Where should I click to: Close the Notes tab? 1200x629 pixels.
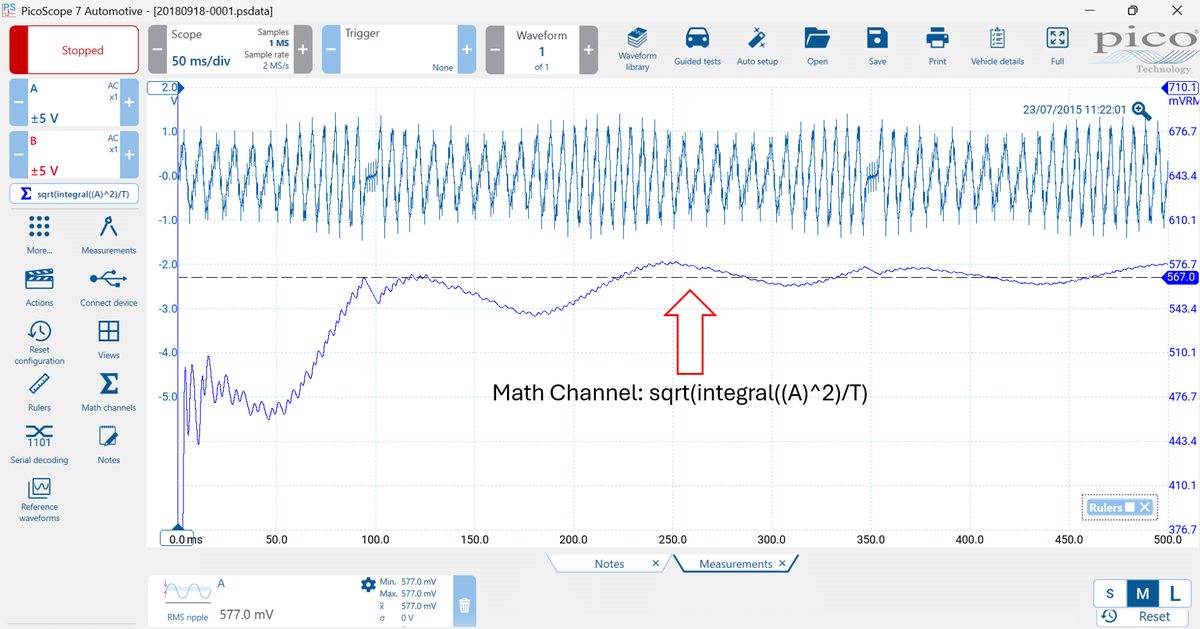[656, 564]
